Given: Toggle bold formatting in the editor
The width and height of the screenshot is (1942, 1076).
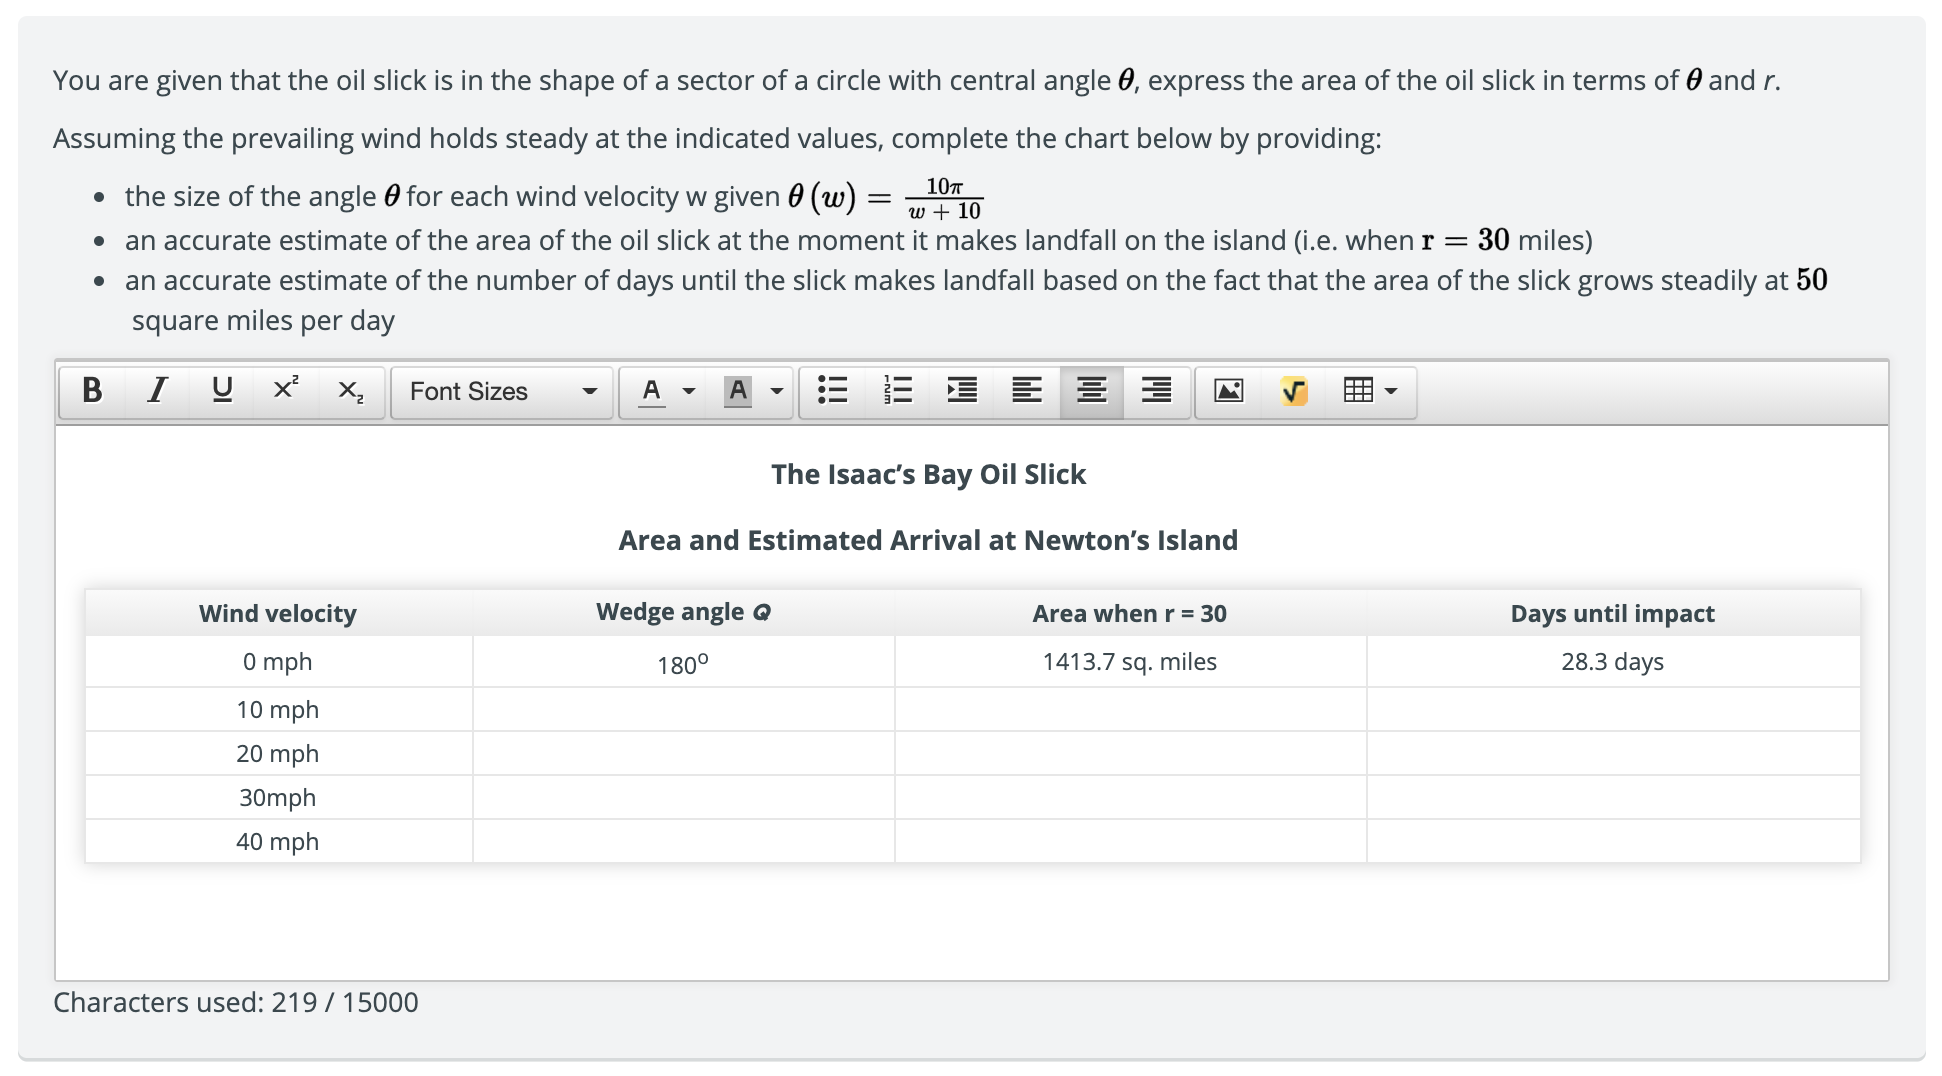Looking at the screenshot, I should click(93, 391).
